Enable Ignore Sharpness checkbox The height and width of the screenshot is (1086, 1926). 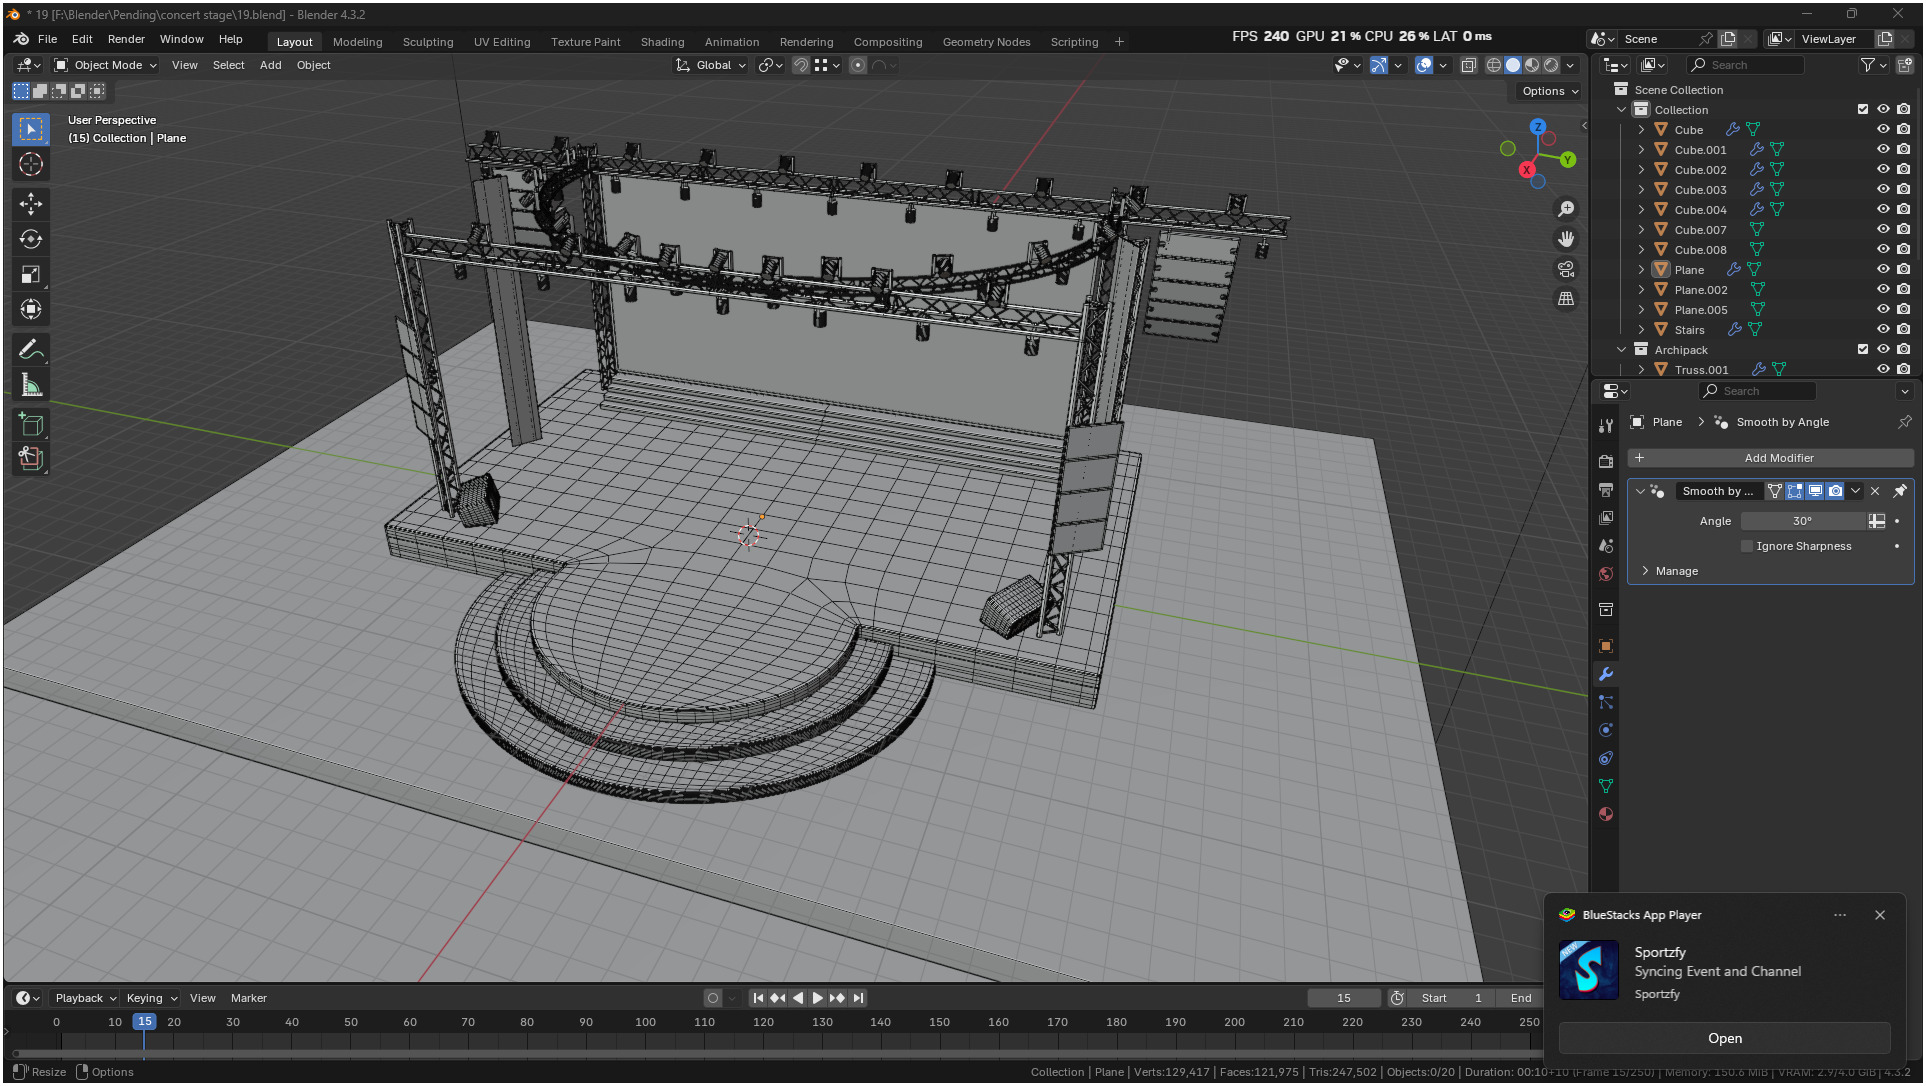tap(1747, 546)
